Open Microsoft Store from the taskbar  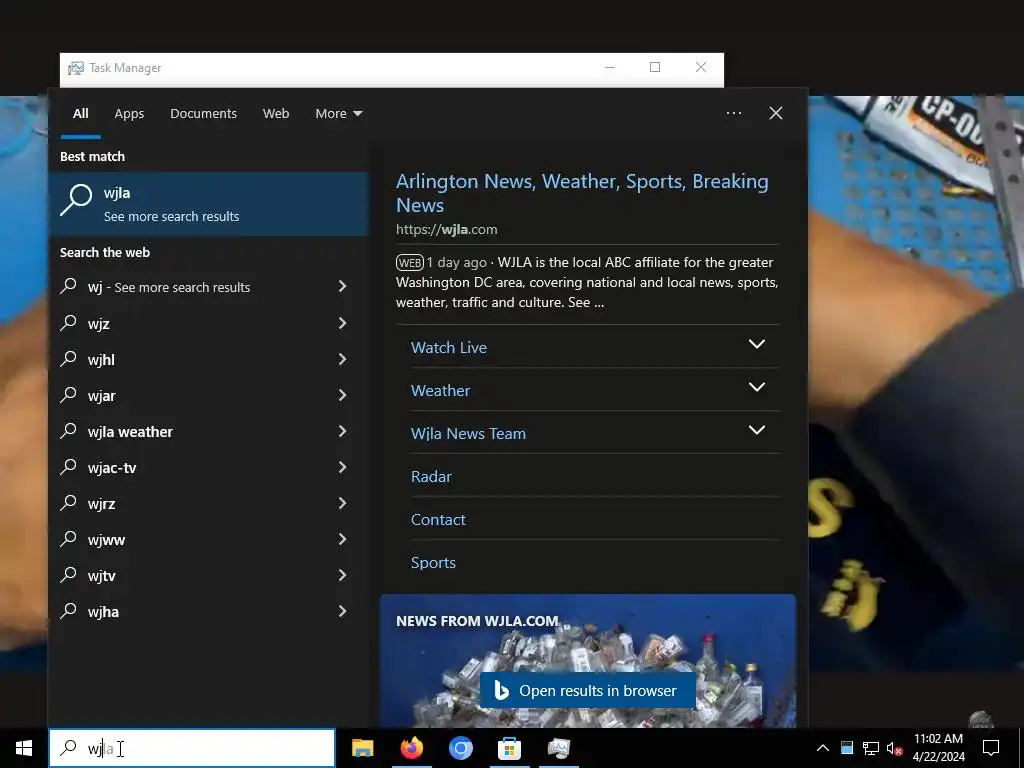pyautogui.click(x=509, y=748)
